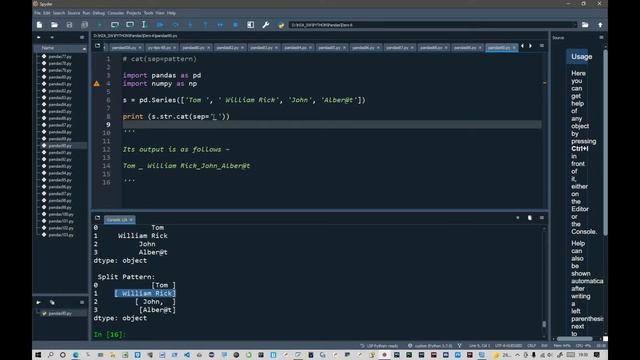Click the Maximize current pane icon

tap(251, 25)
